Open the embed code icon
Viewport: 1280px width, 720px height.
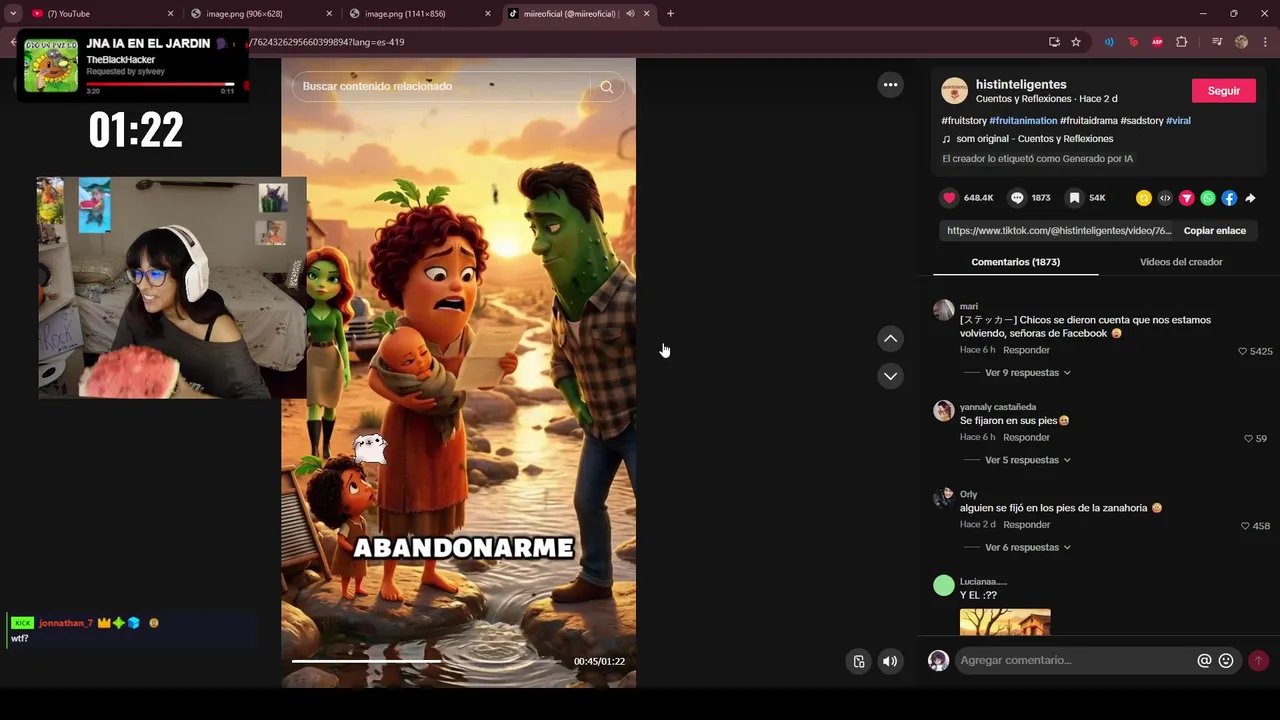pyautogui.click(x=1165, y=198)
